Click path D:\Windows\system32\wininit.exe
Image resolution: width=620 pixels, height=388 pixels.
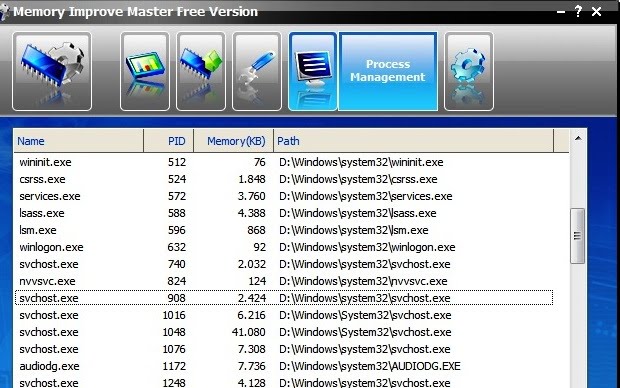coord(361,162)
